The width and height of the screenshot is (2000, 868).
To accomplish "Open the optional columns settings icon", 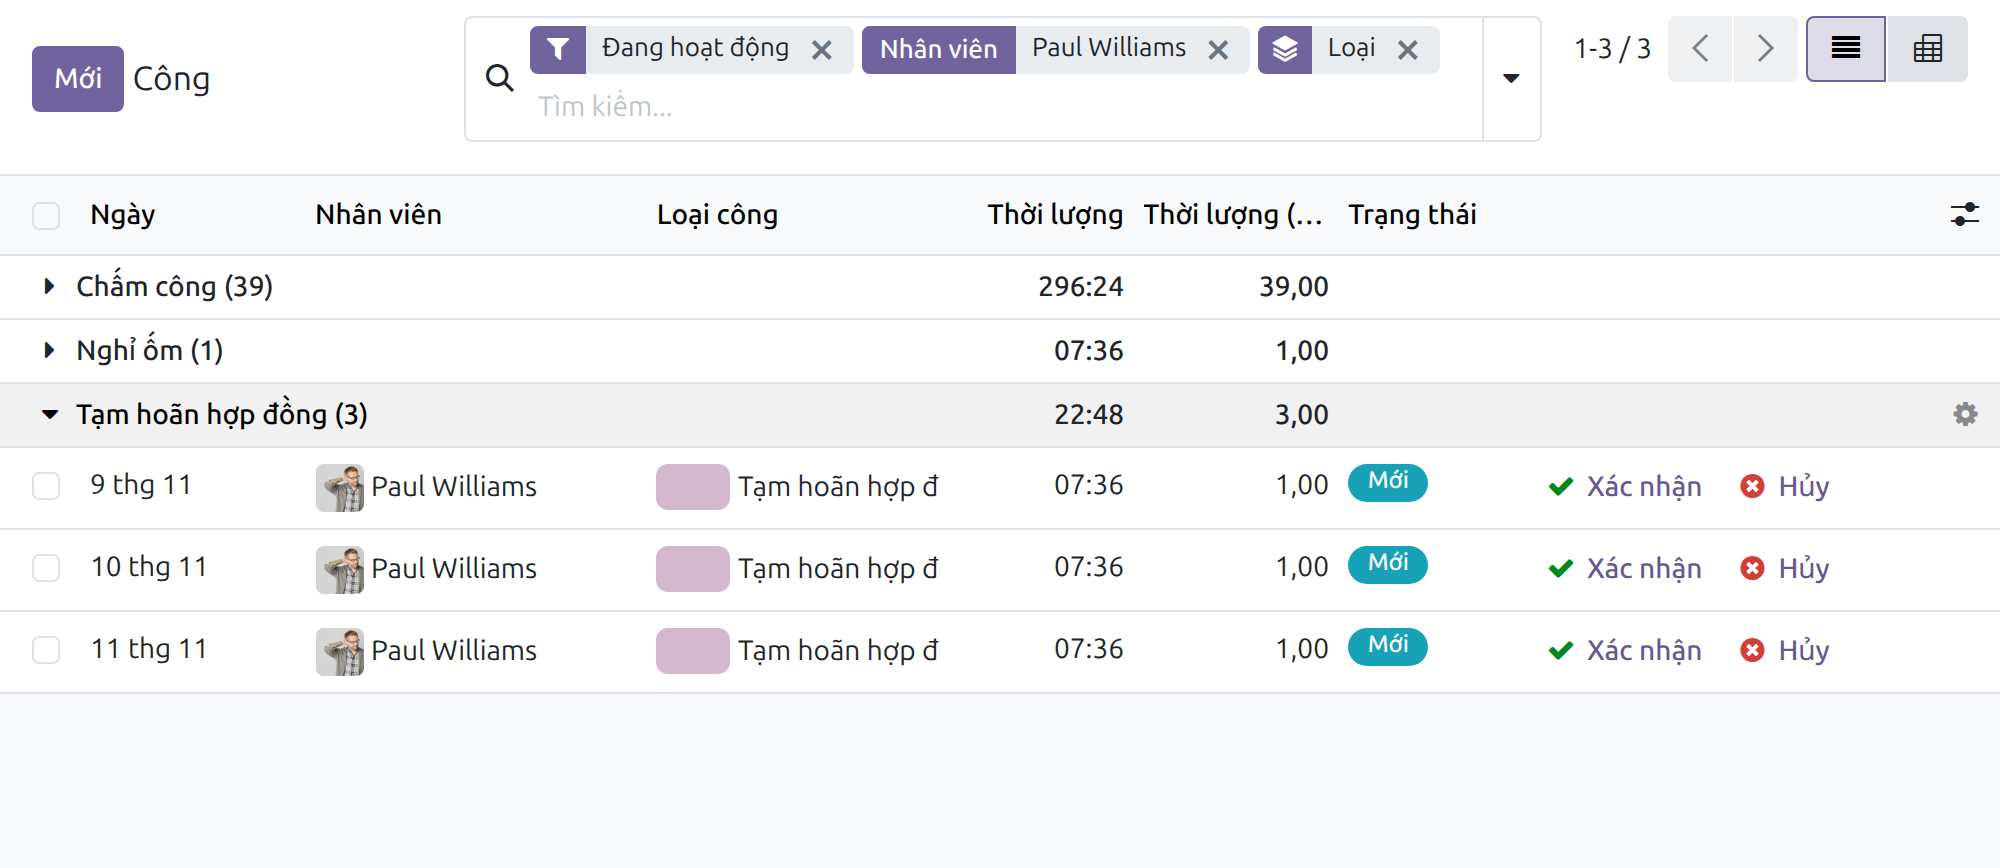I will pyautogui.click(x=1964, y=214).
